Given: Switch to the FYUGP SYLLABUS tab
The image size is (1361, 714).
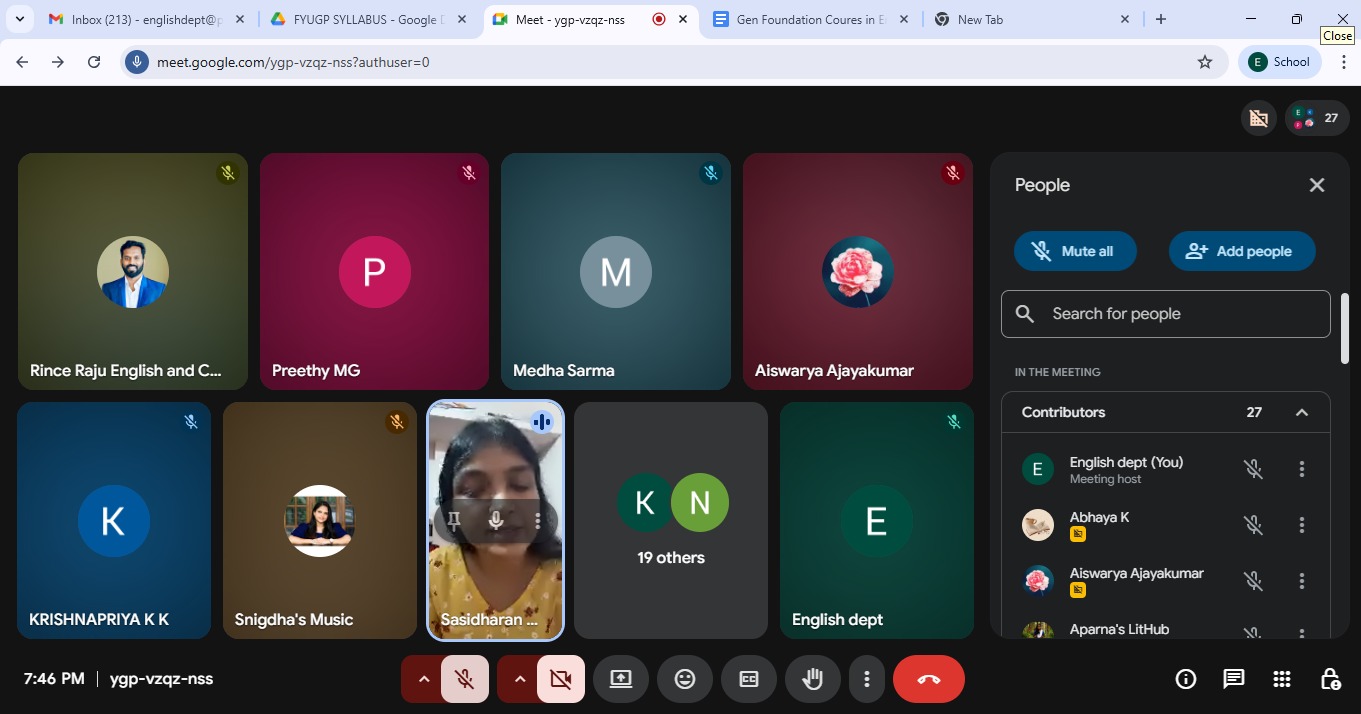Looking at the screenshot, I should point(365,19).
